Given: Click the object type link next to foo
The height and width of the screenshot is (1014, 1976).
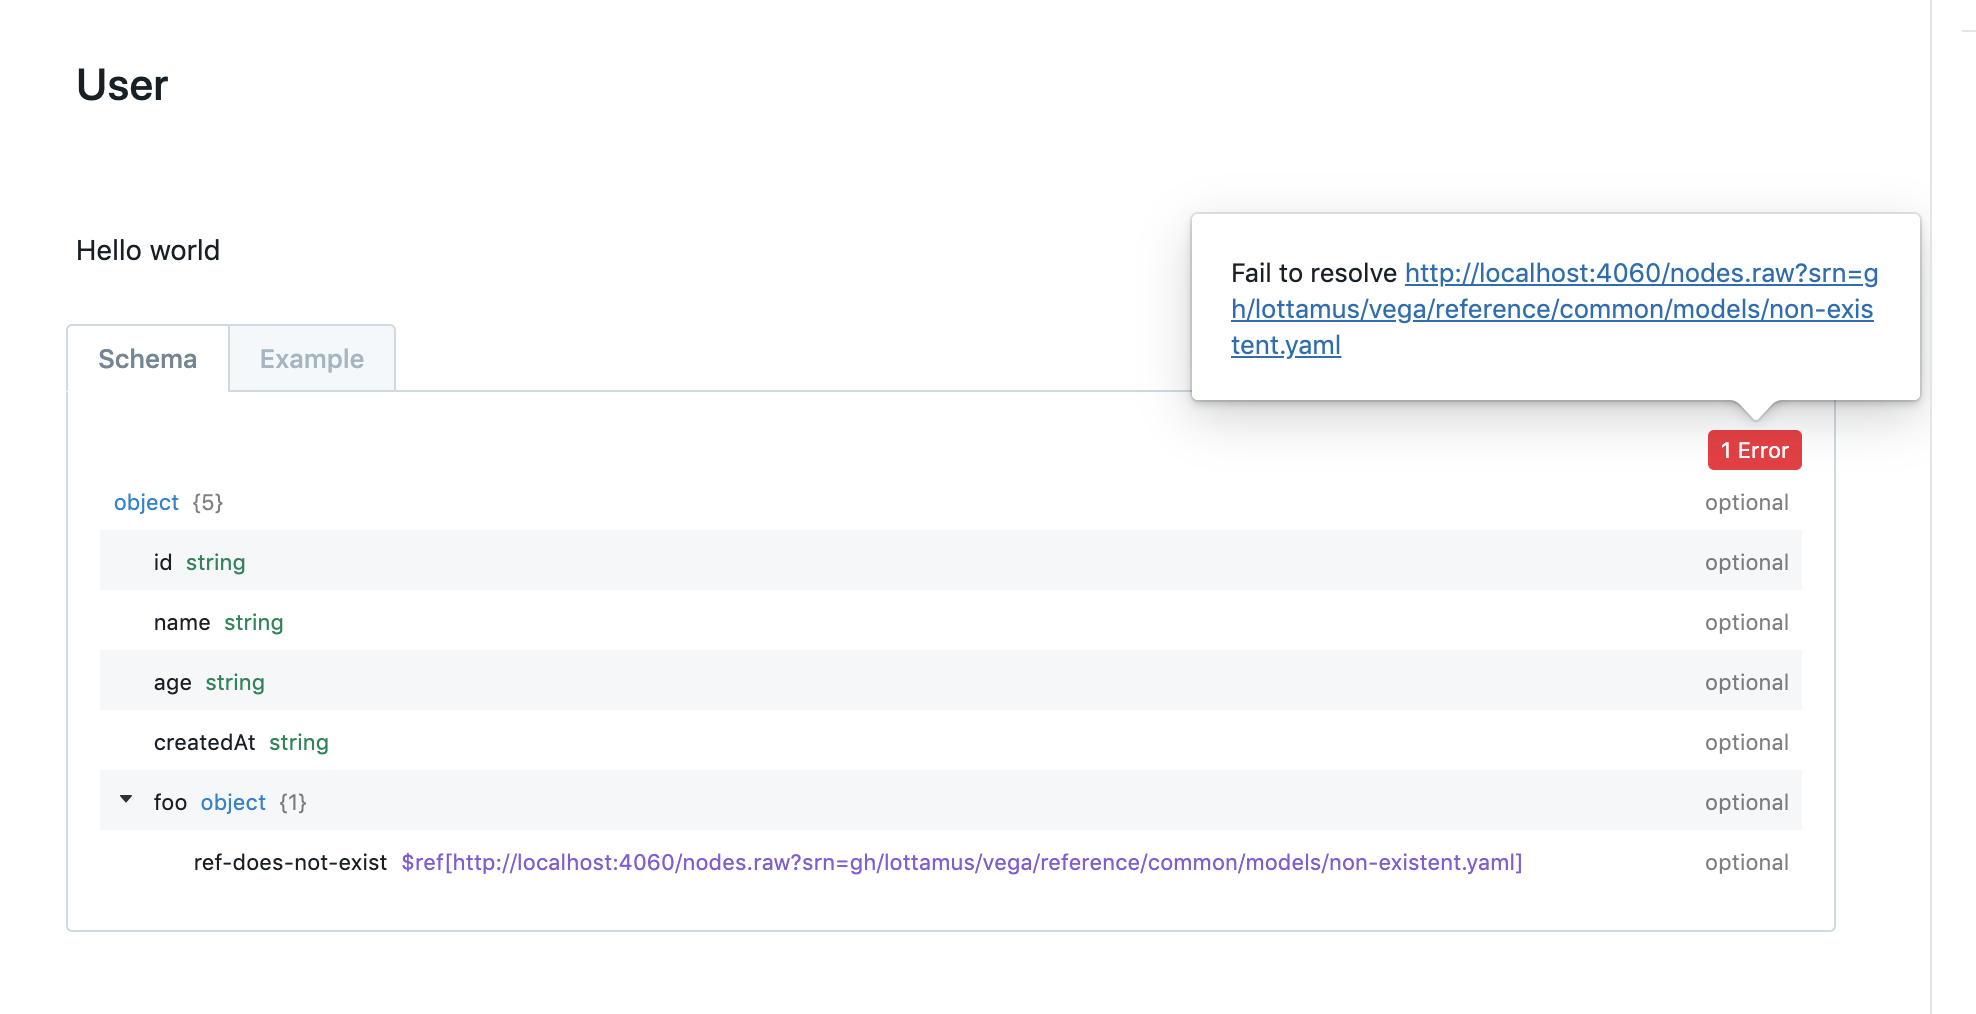Looking at the screenshot, I should click(x=232, y=801).
